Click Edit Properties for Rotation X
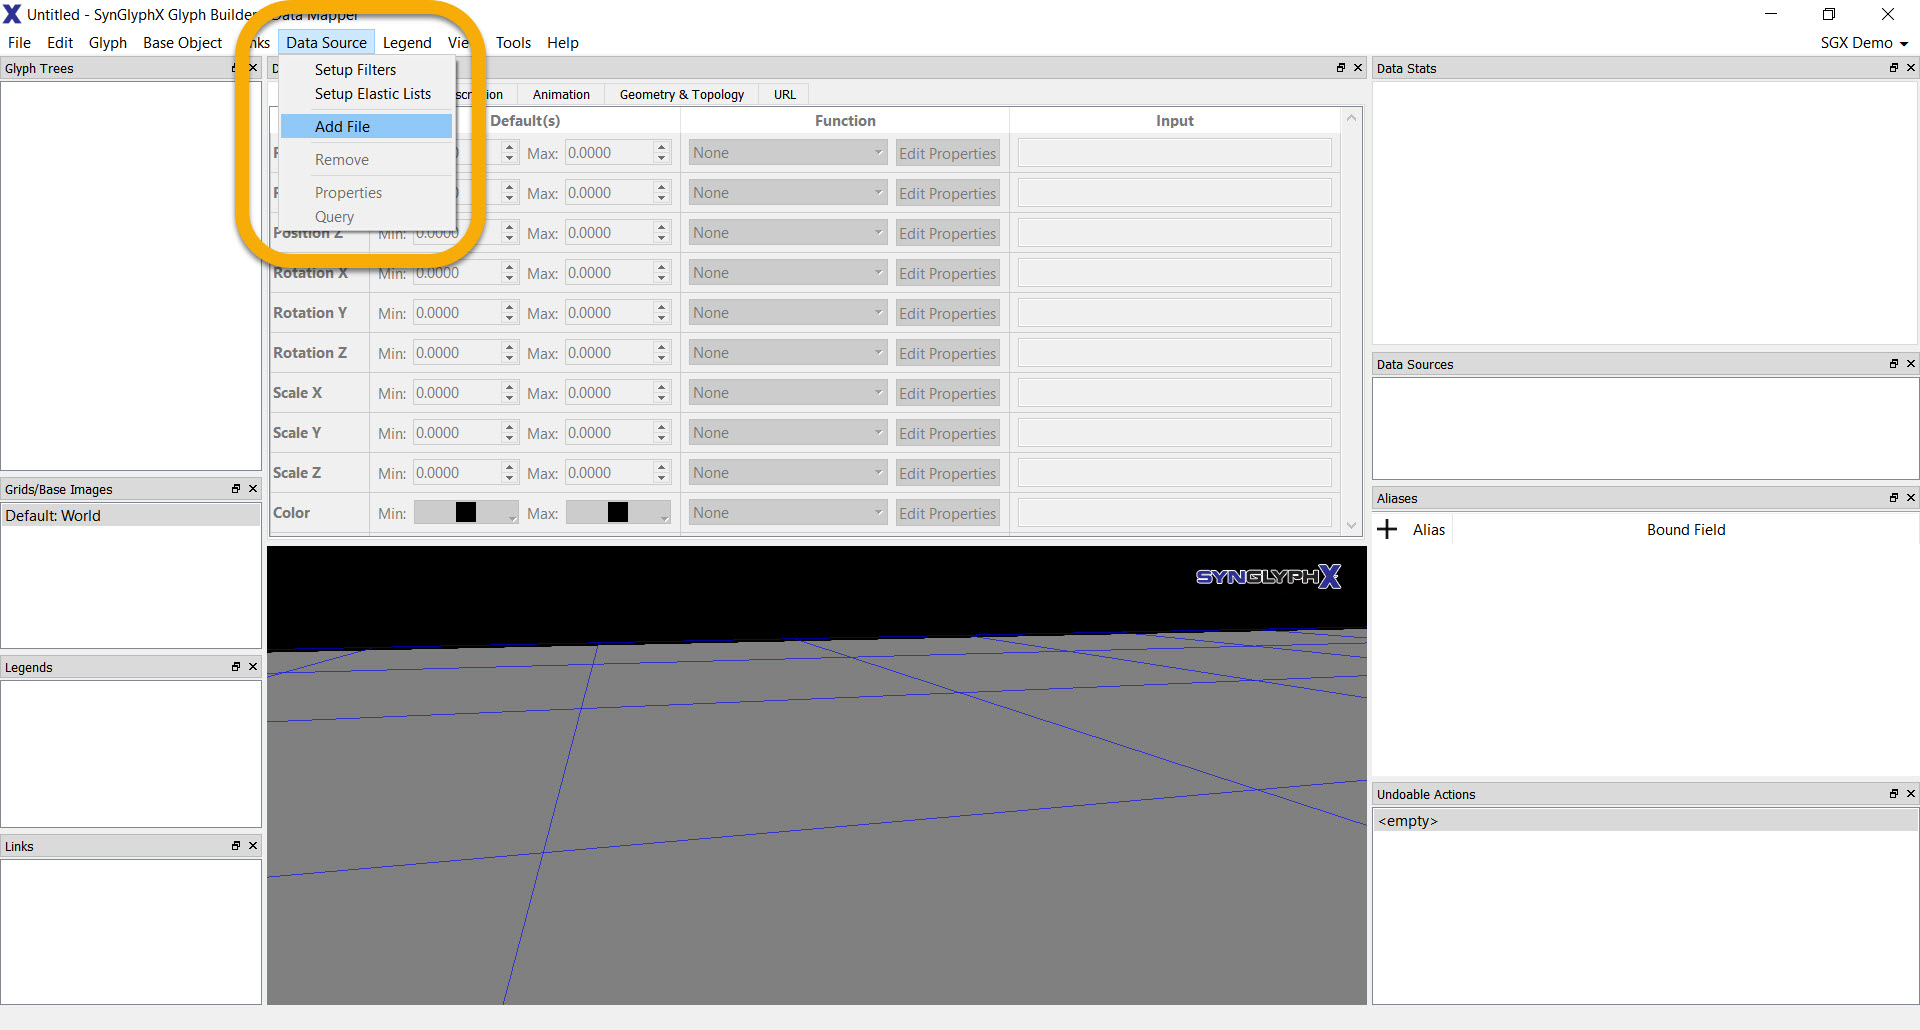The width and height of the screenshot is (1920, 1030). point(947,273)
